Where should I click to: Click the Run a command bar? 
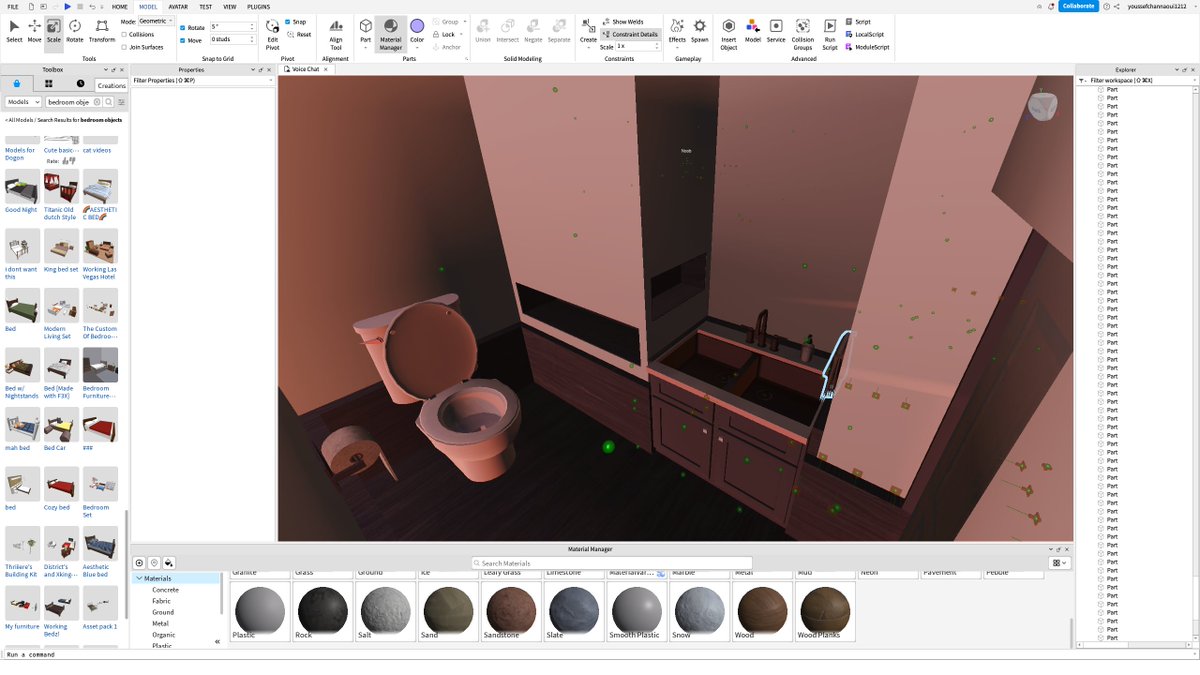tap(600, 654)
